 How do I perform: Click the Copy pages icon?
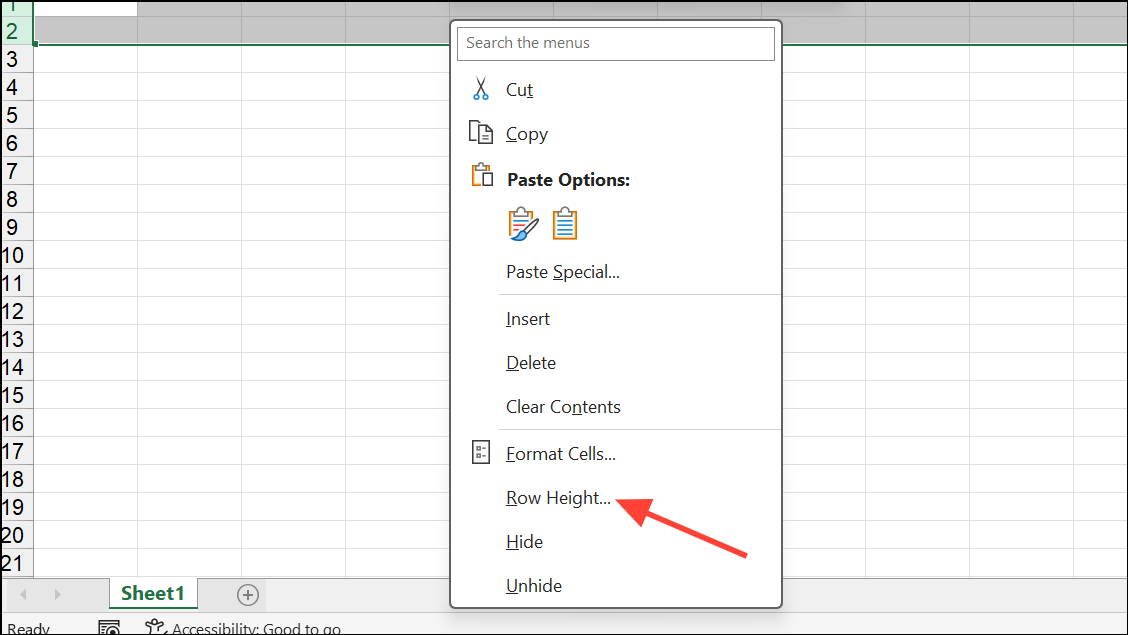(x=481, y=133)
